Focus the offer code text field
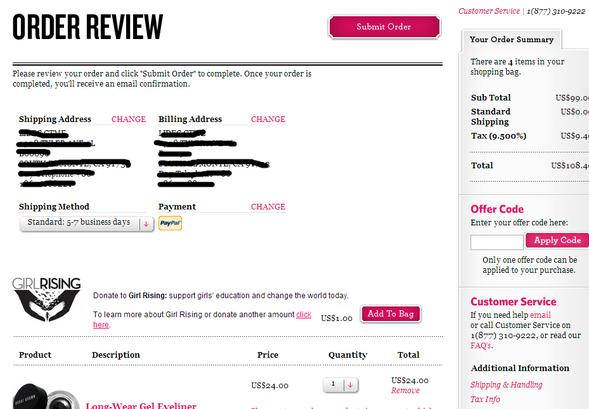The image size is (589, 409). click(497, 242)
